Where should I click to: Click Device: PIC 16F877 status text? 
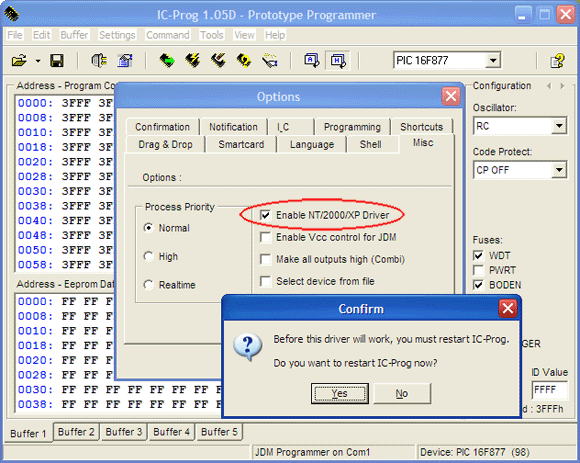pos(475,452)
